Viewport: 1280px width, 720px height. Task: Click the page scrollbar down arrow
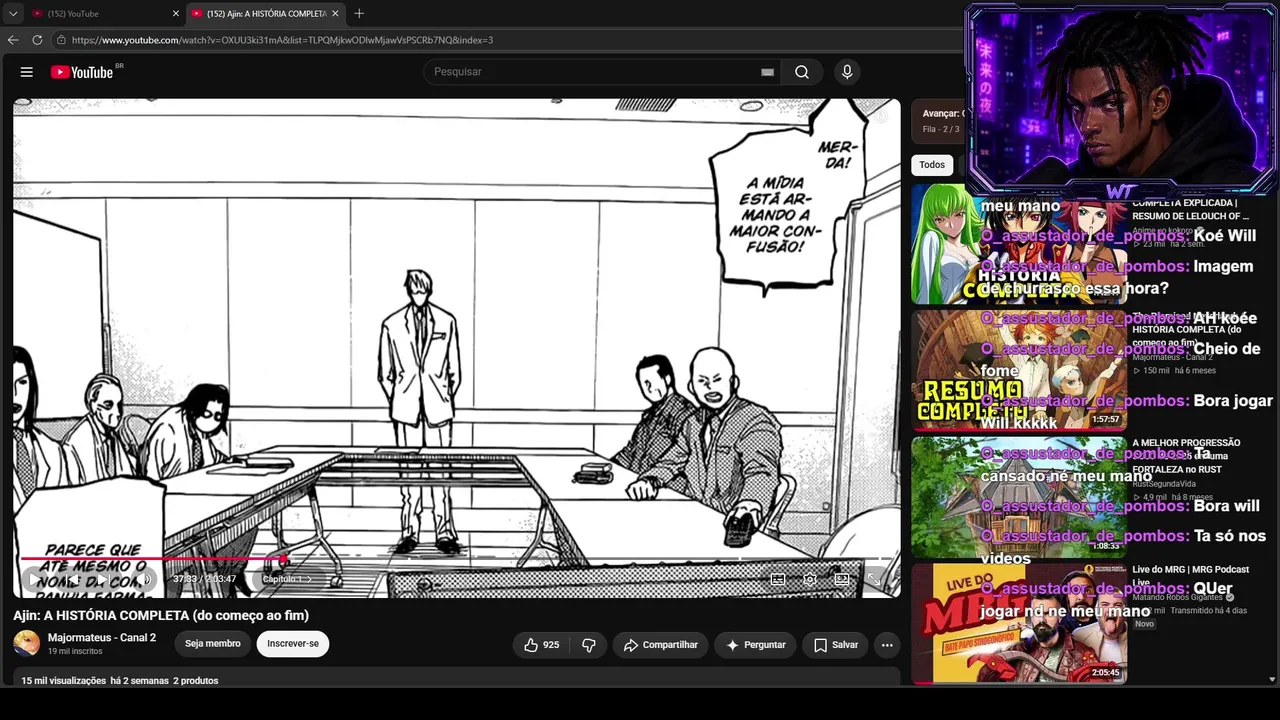(x=1272, y=680)
